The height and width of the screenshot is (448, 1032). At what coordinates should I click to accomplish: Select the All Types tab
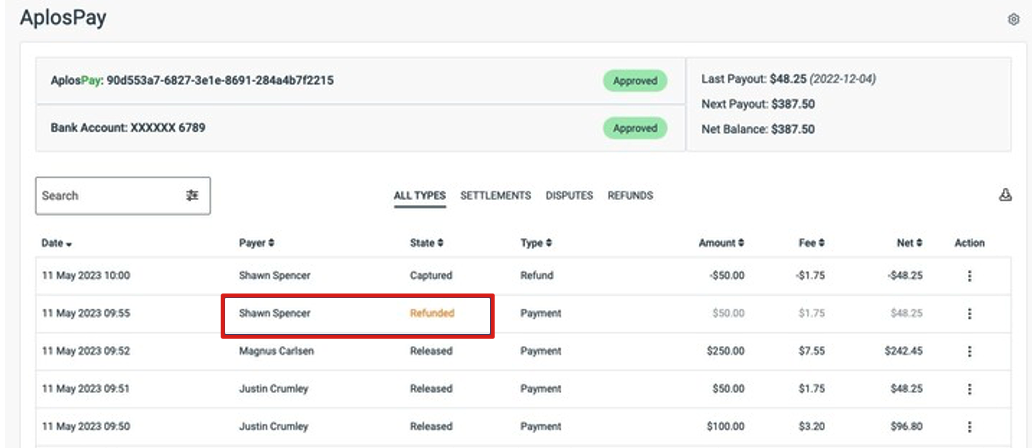click(420, 195)
